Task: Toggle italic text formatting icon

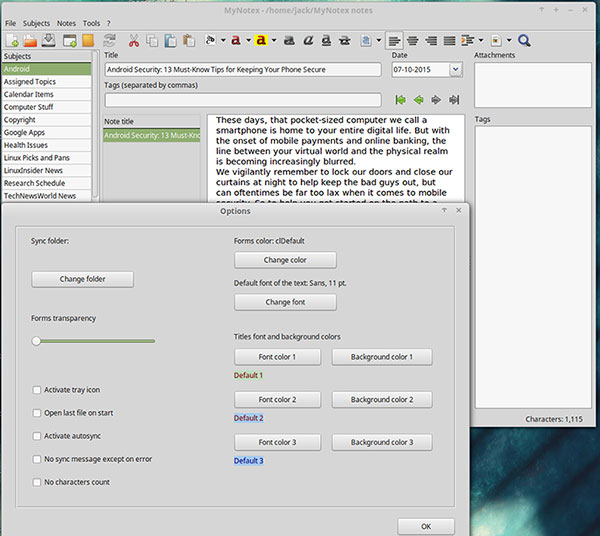Action: click(x=308, y=40)
